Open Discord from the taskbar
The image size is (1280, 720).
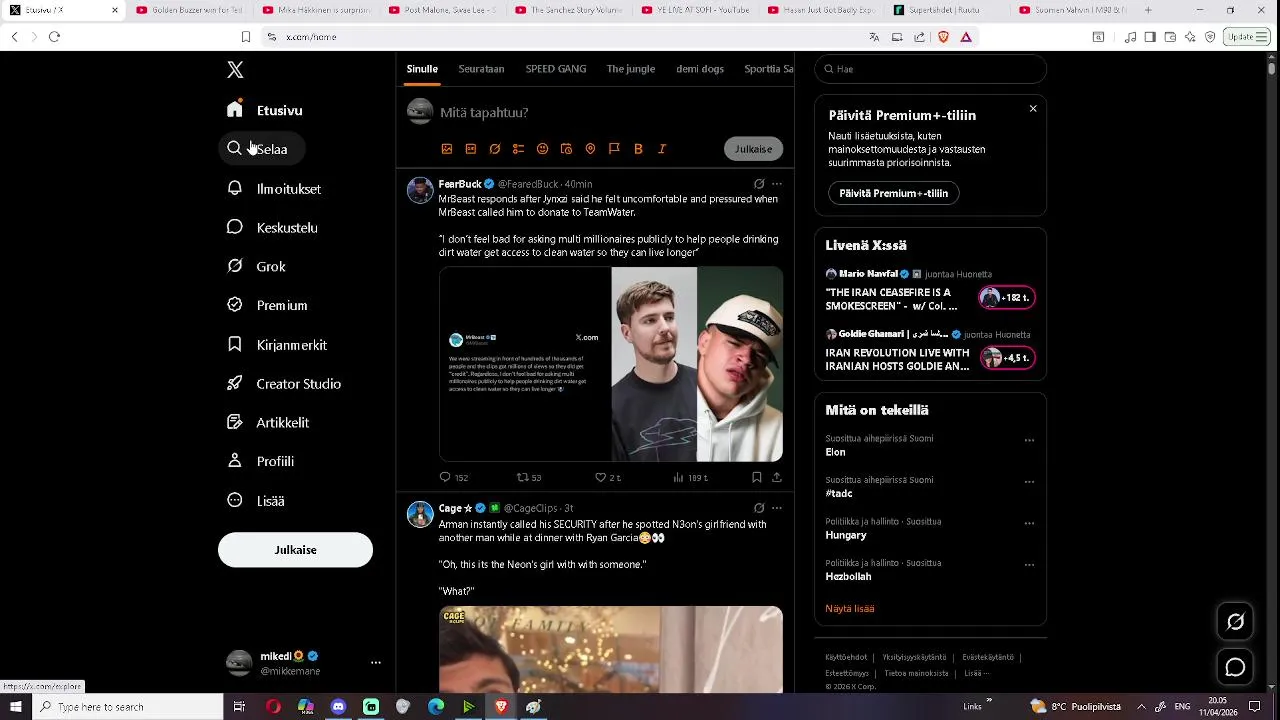coord(338,707)
